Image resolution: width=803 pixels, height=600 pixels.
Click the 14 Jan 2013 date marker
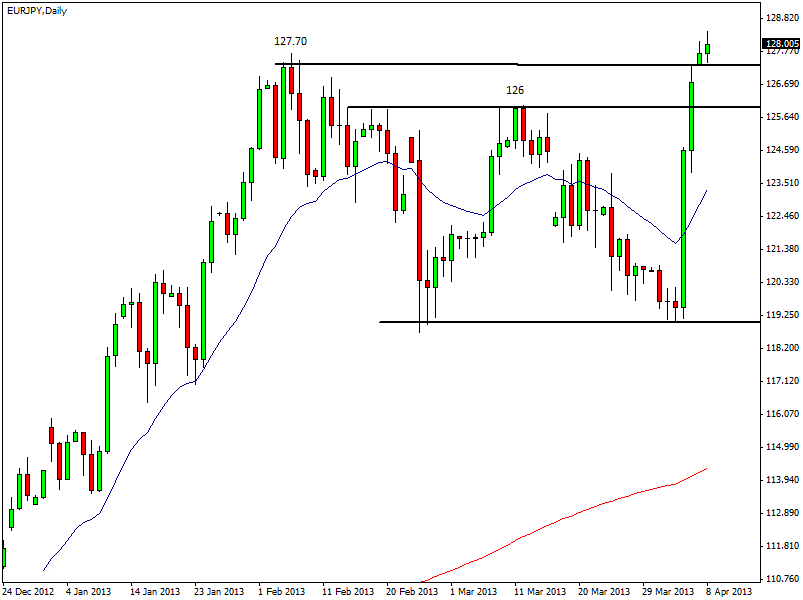coord(155,591)
